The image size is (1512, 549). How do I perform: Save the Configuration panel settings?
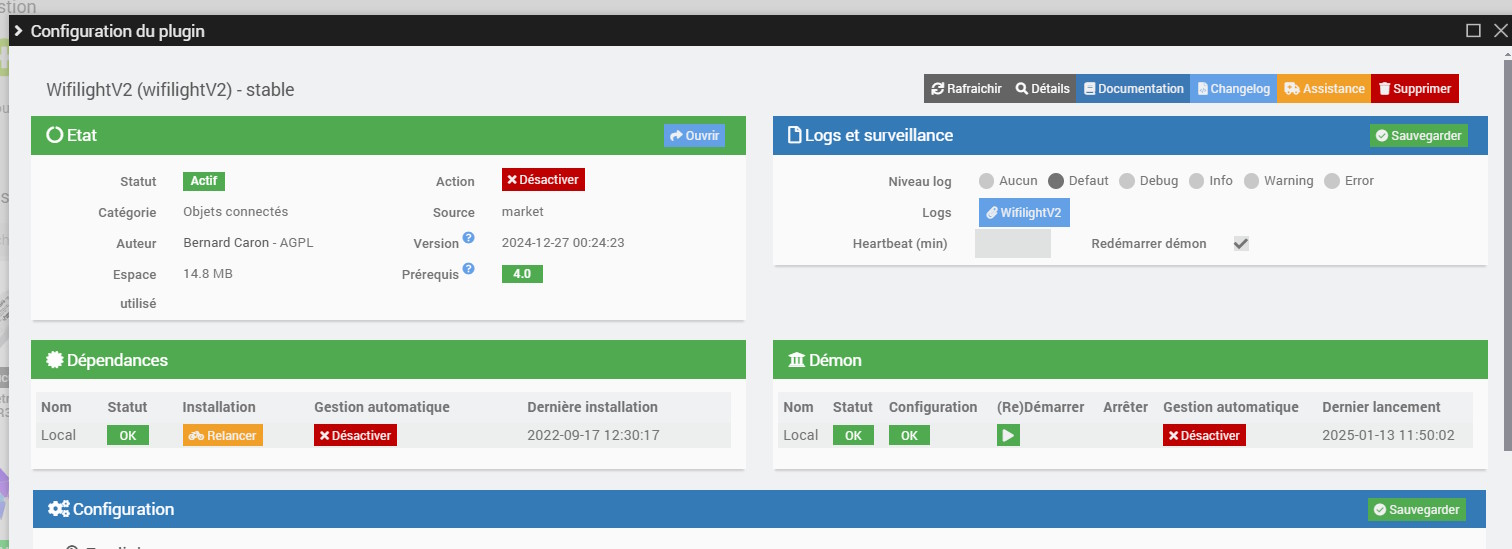click(1417, 509)
